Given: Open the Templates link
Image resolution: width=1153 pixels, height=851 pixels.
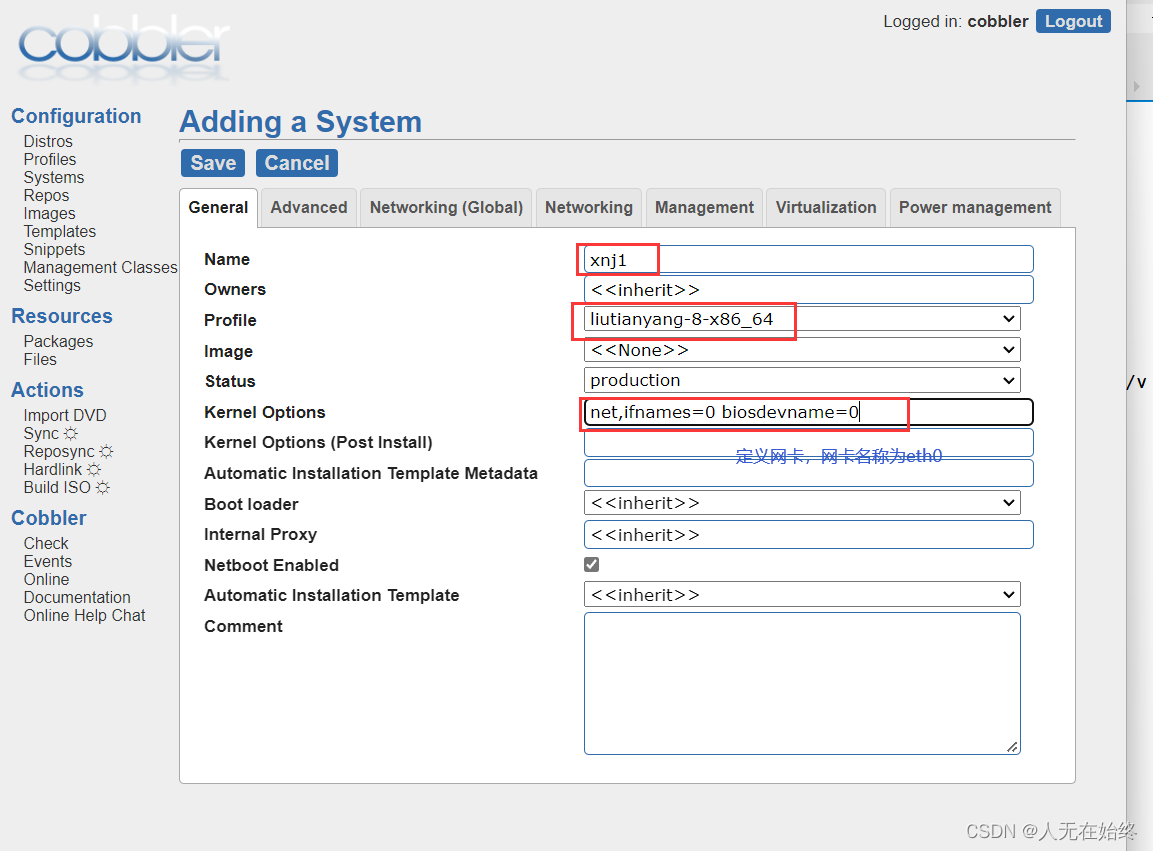Looking at the screenshot, I should tap(60, 231).
